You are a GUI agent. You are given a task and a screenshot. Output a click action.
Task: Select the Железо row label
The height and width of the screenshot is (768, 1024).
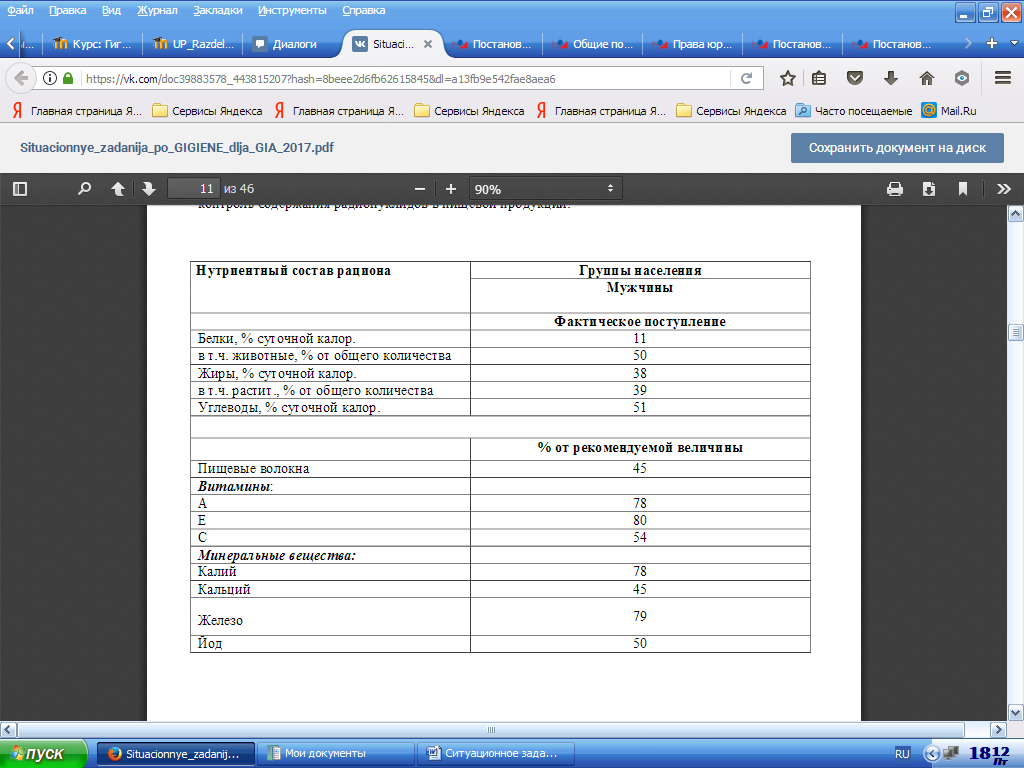220,620
